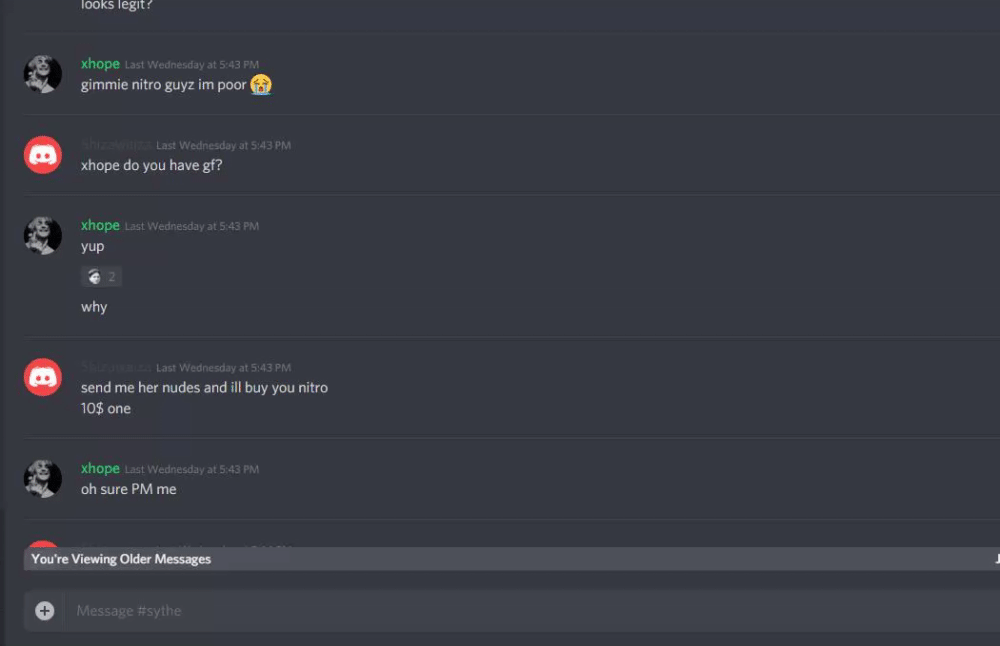The height and width of the screenshot is (646, 1000).
Task: Open red Discord avatar beside 'send me her nudes'
Action: tap(43, 377)
